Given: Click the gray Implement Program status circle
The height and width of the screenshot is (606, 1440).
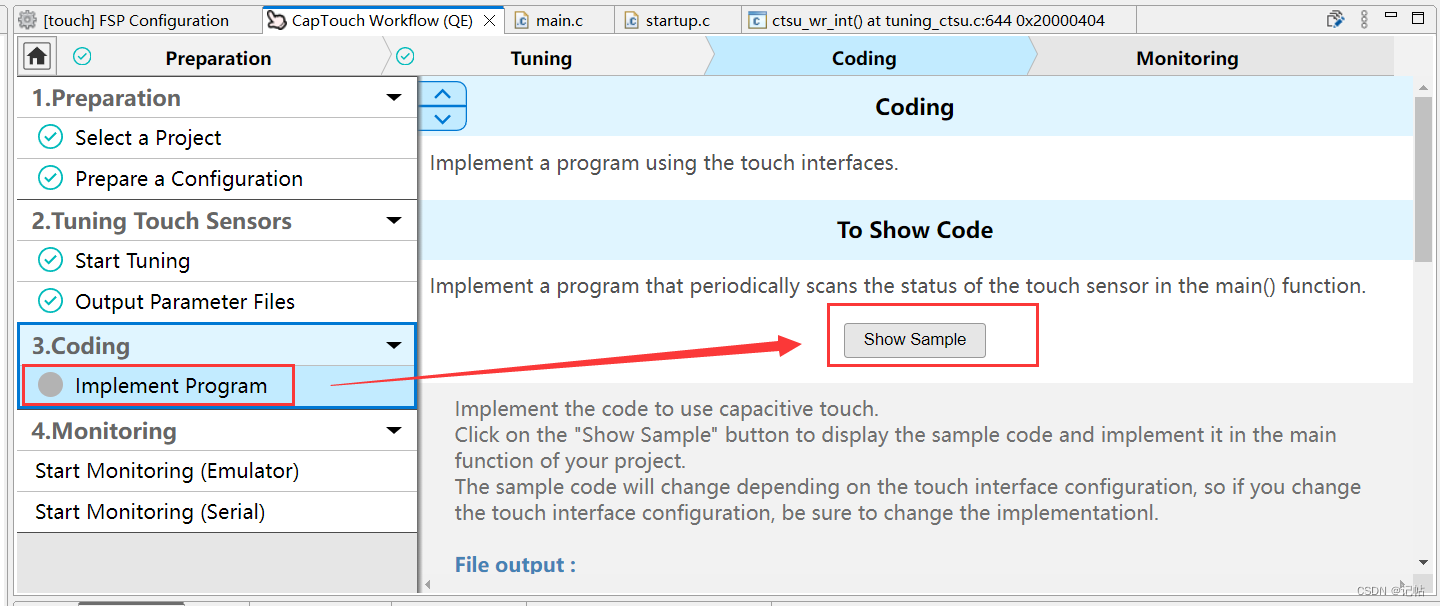Looking at the screenshot, I should tap(50, 385).
